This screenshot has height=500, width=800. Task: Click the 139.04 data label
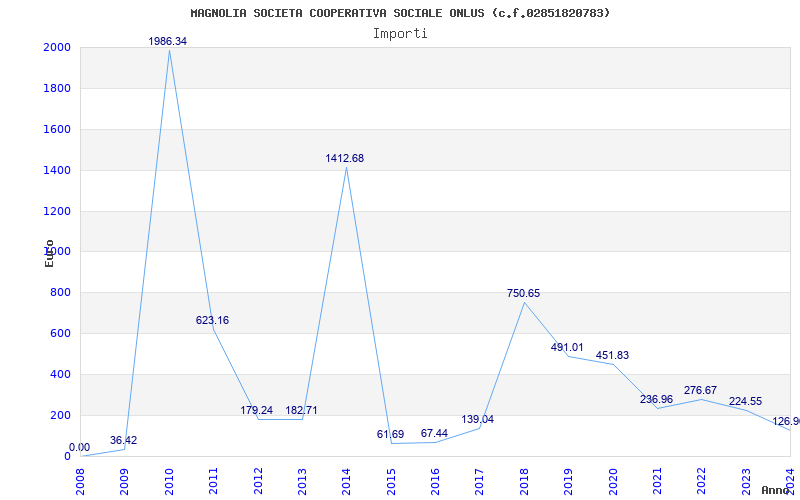click(478, 419)
